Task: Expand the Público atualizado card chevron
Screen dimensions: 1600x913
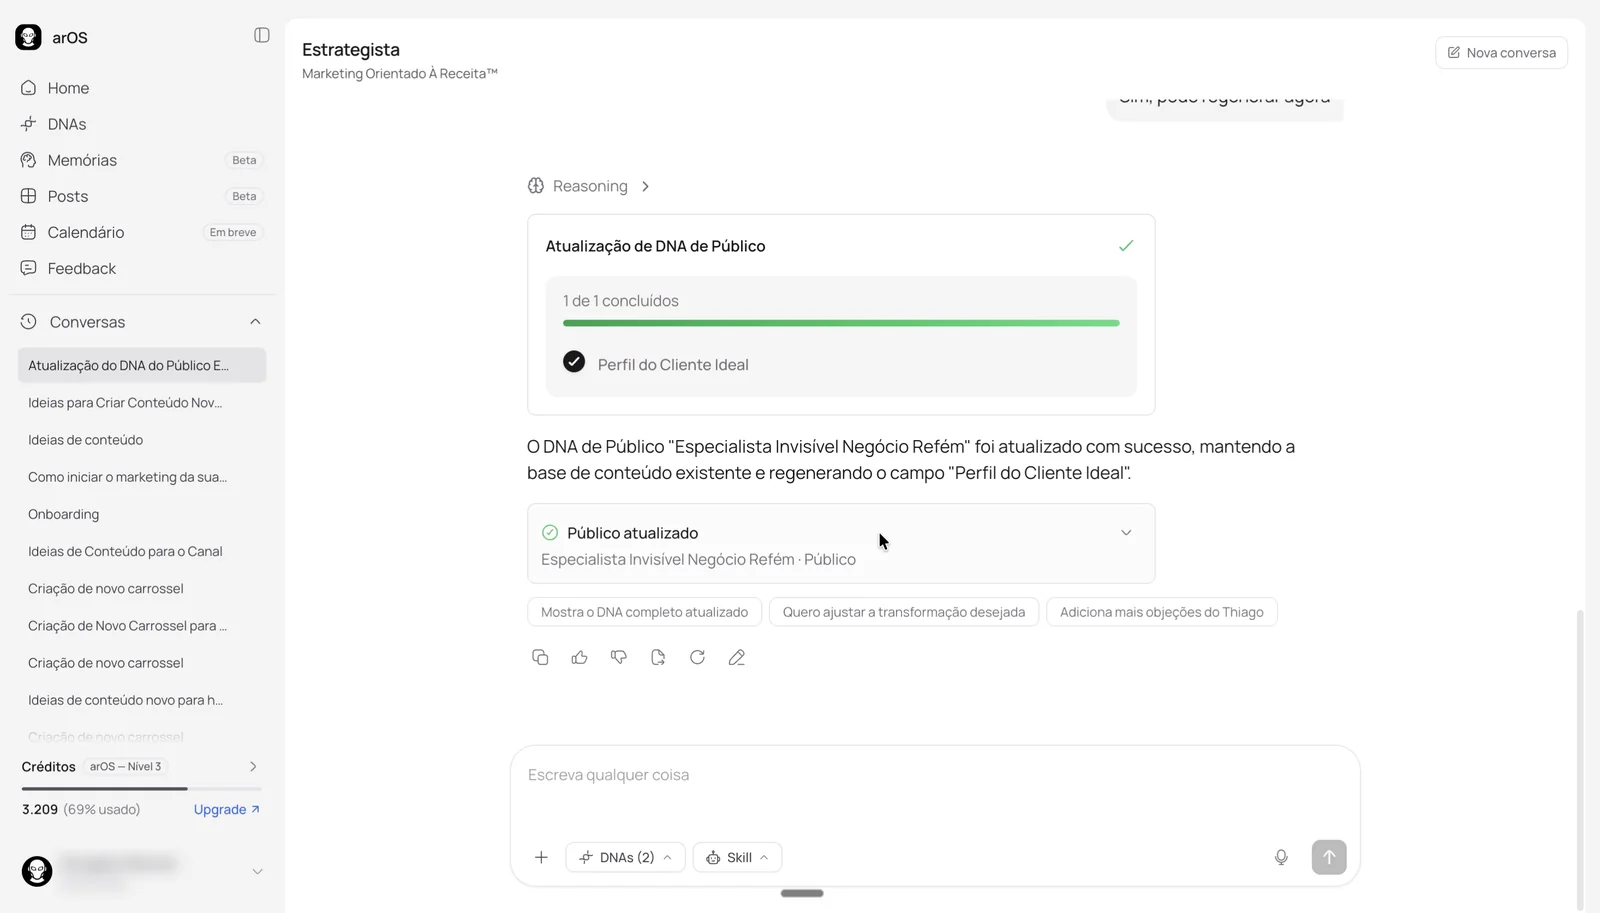Action: click(1126, 533)
